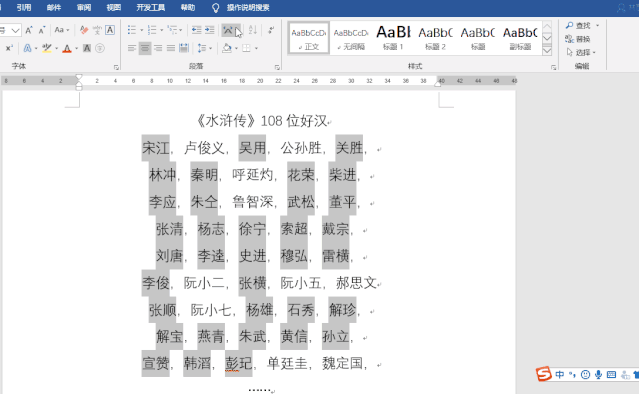Open the Sogou IME soft keyboard icon

(611, 374)
